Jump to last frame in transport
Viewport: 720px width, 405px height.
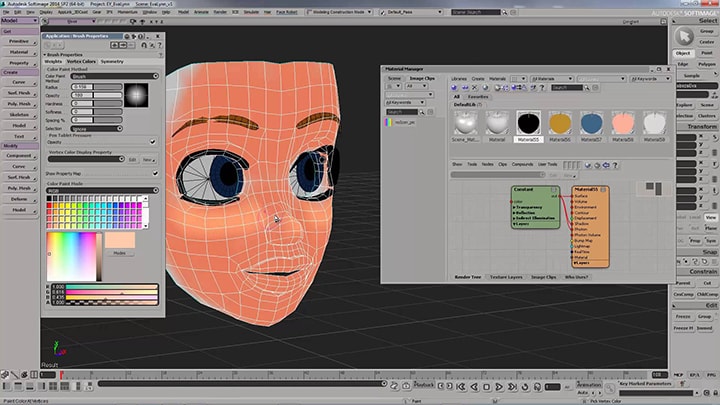coord(512,387)
